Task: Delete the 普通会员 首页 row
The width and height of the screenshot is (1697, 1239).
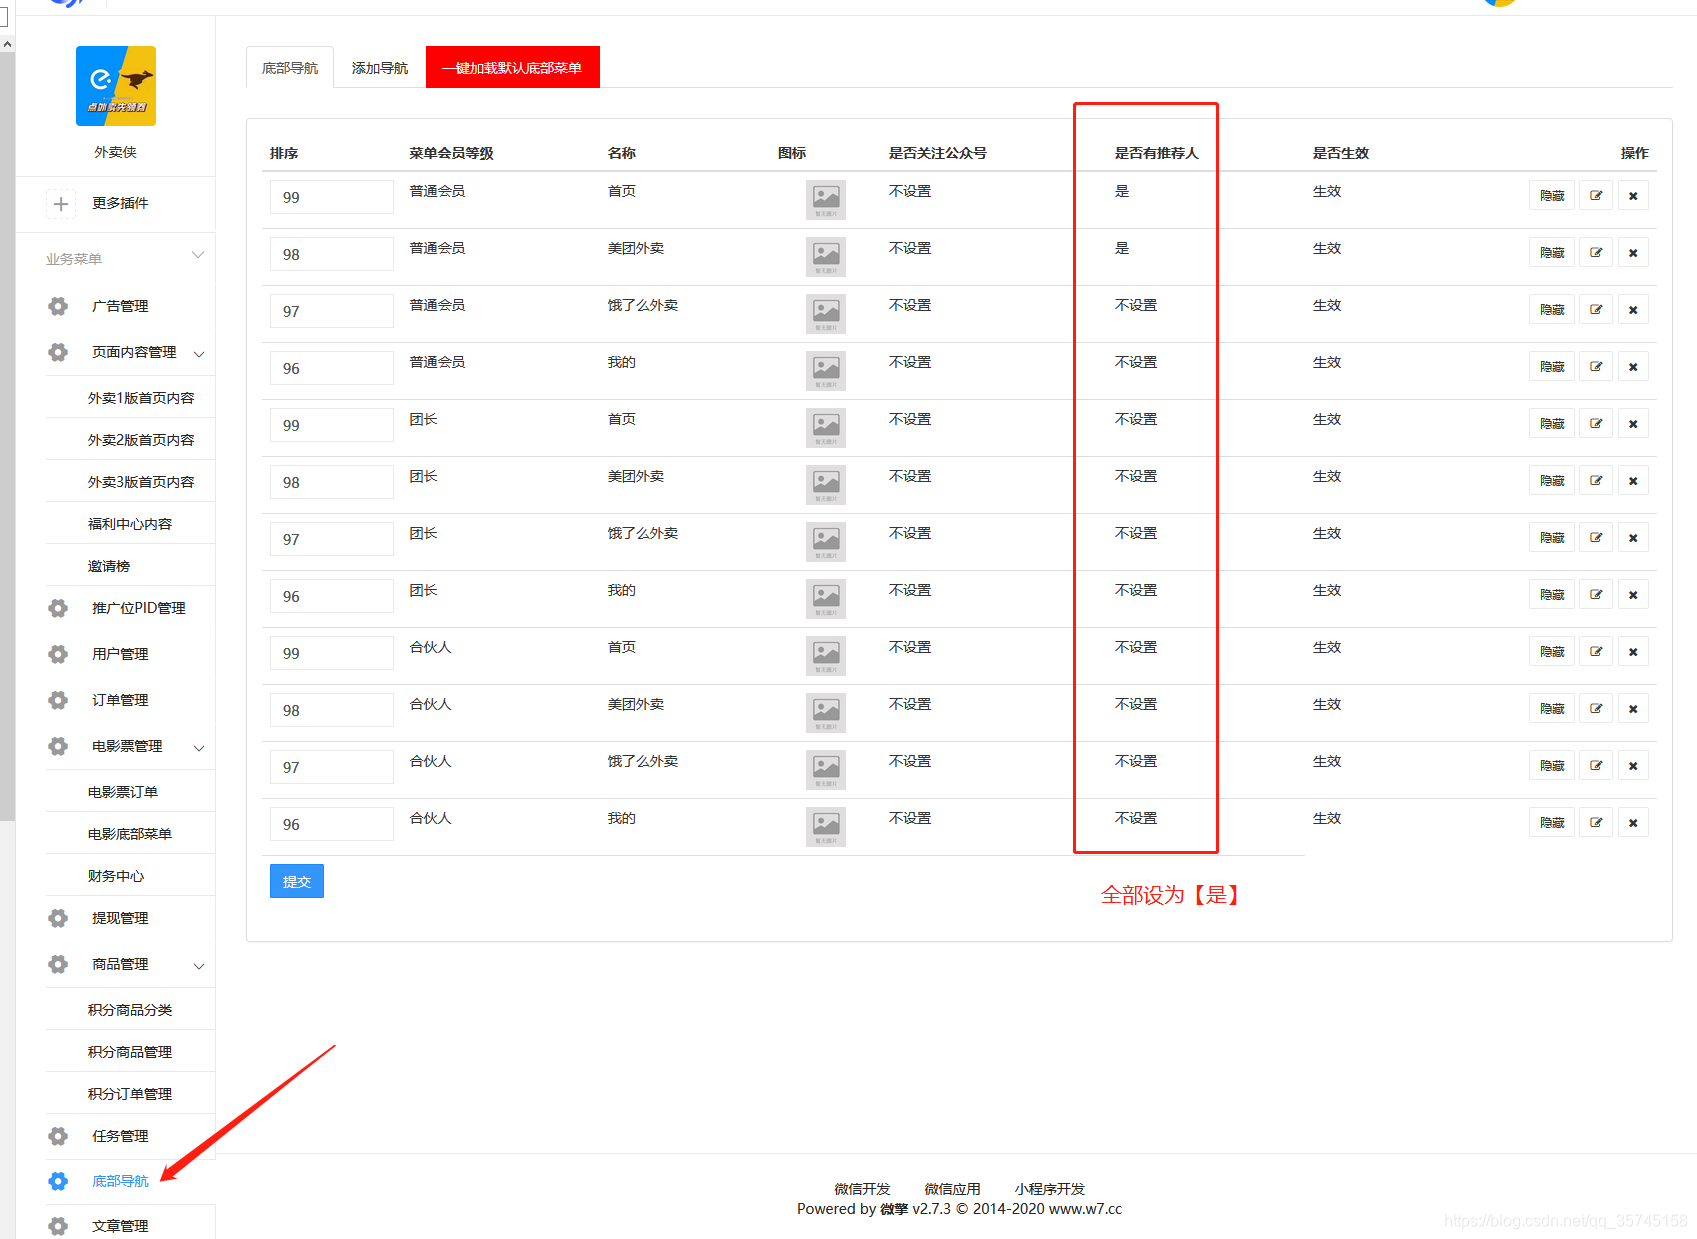Action: 1633,195
